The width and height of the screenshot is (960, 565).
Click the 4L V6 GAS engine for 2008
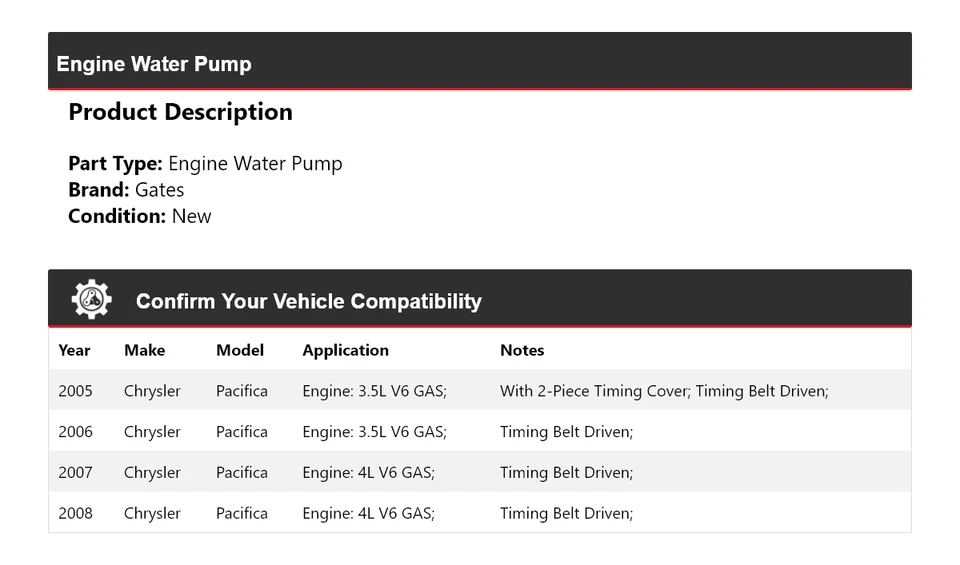coord(368,513)
